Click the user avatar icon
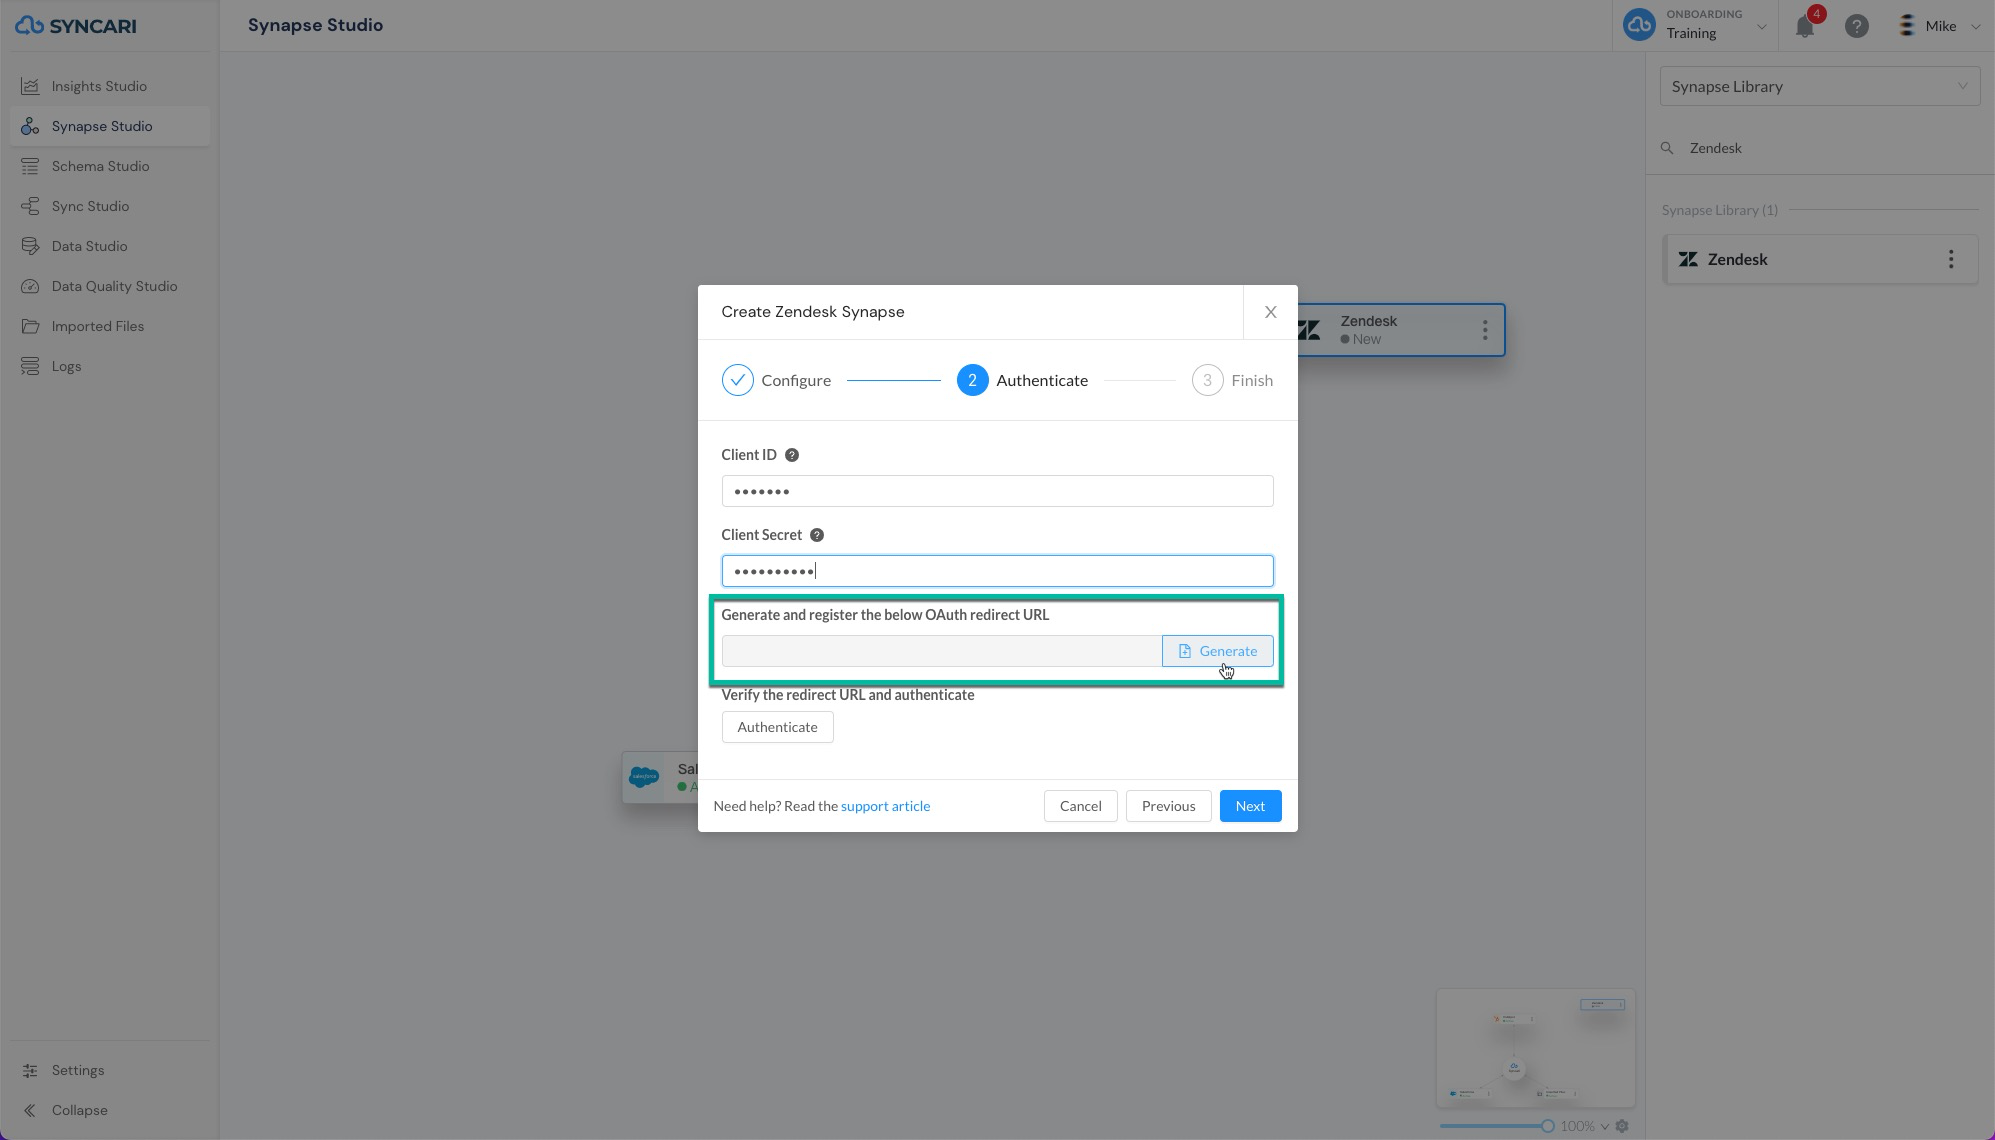Viewport: 1995px width, 1140px height. pyautogui.click(x=1906, y=26)
